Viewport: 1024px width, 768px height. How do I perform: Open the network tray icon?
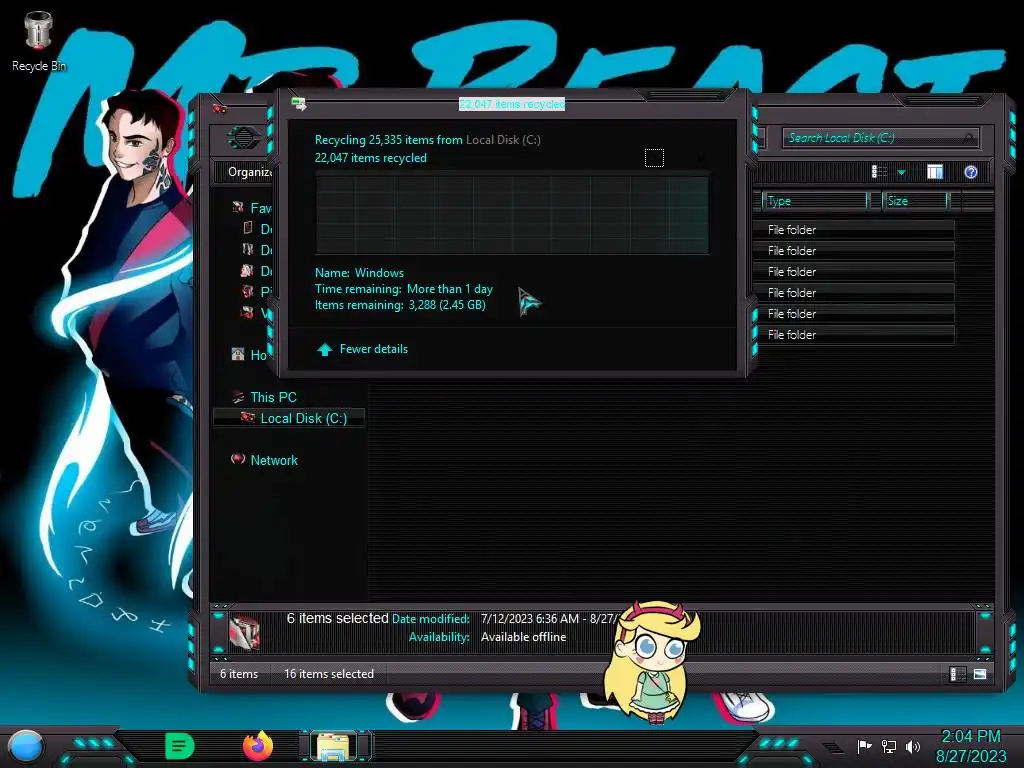click(889, 746)
